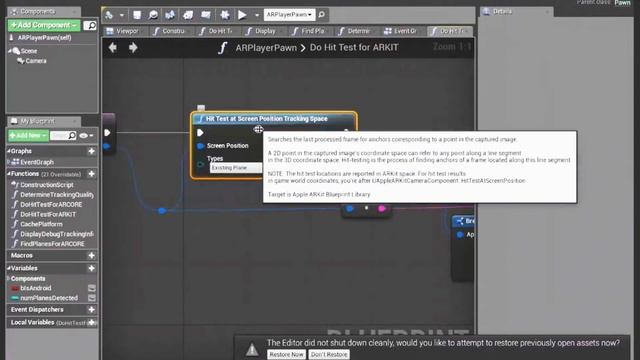Add a new graph with Graphs plus

coord(91,151)
